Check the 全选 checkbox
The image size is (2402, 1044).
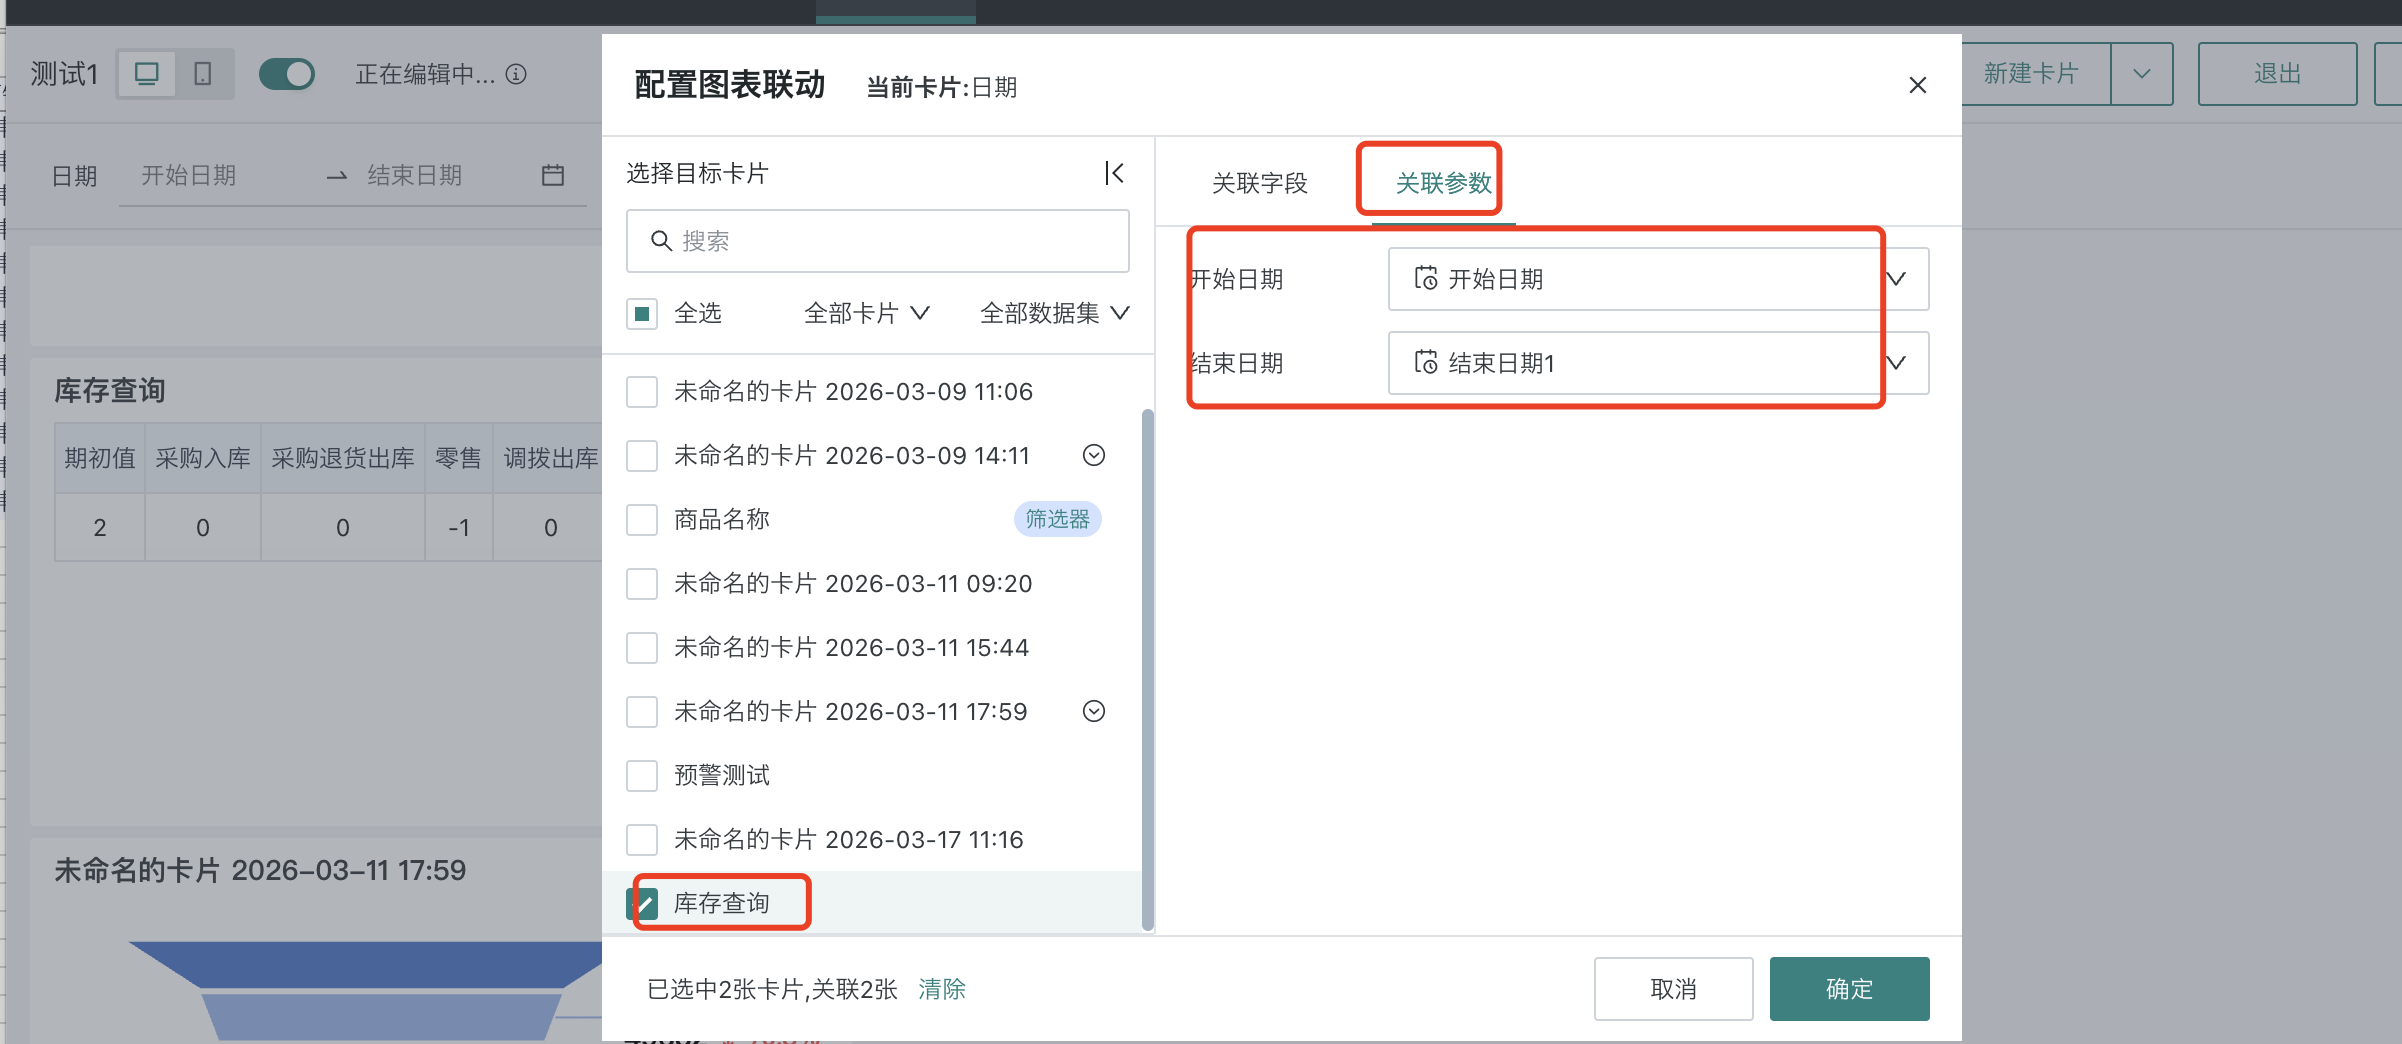pos(642,314)
